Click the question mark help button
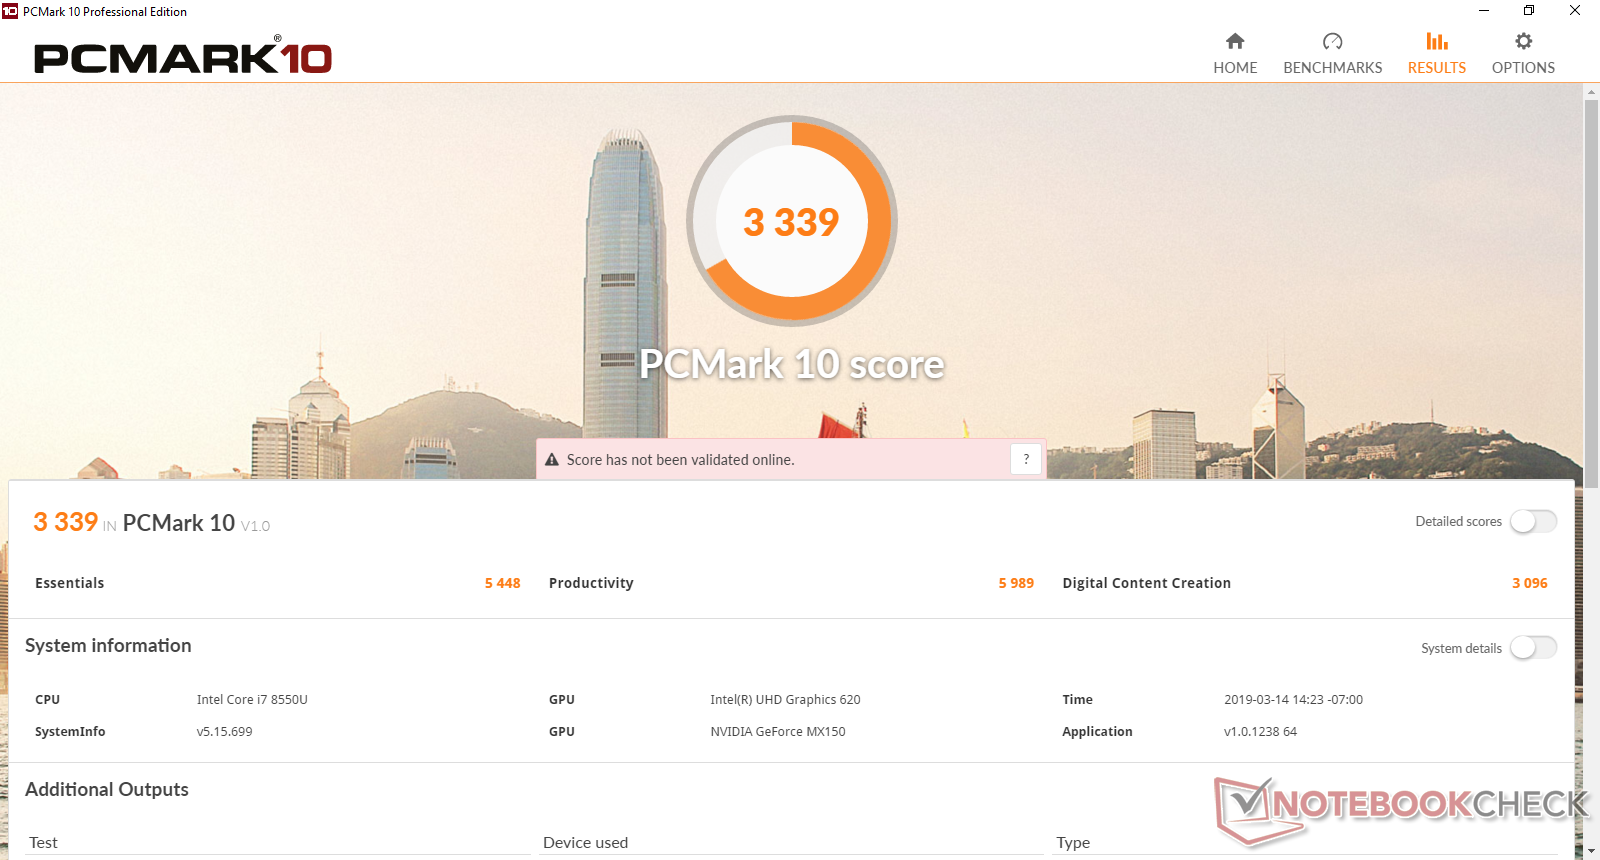Image resolution: width=1600 pixels, height=860 pixels. click(1026, 459)
